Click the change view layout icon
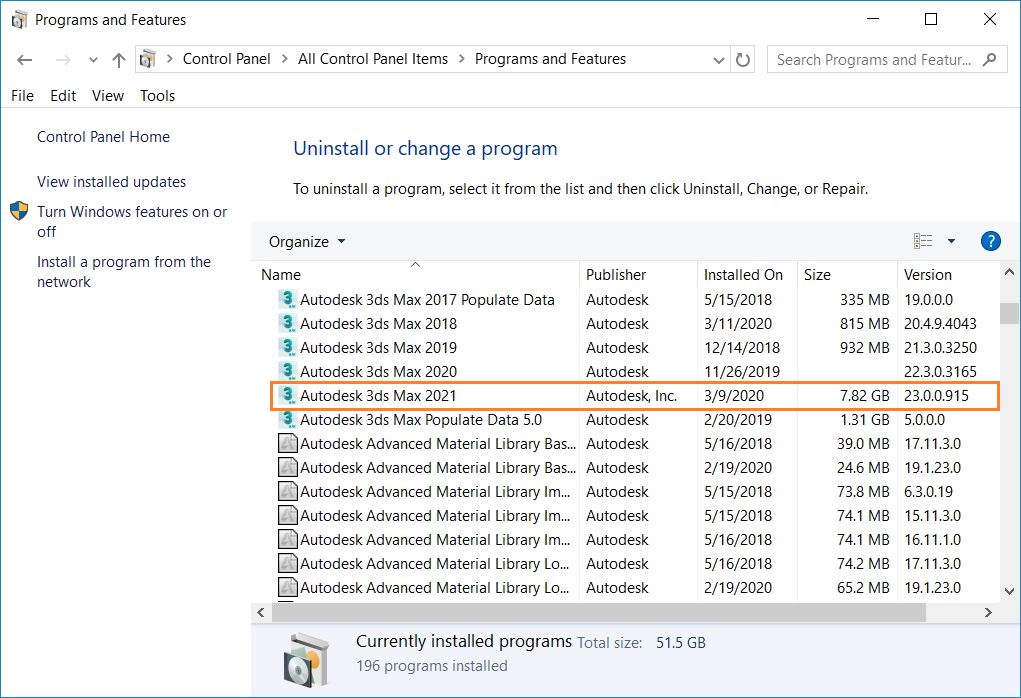 point(923,241)
